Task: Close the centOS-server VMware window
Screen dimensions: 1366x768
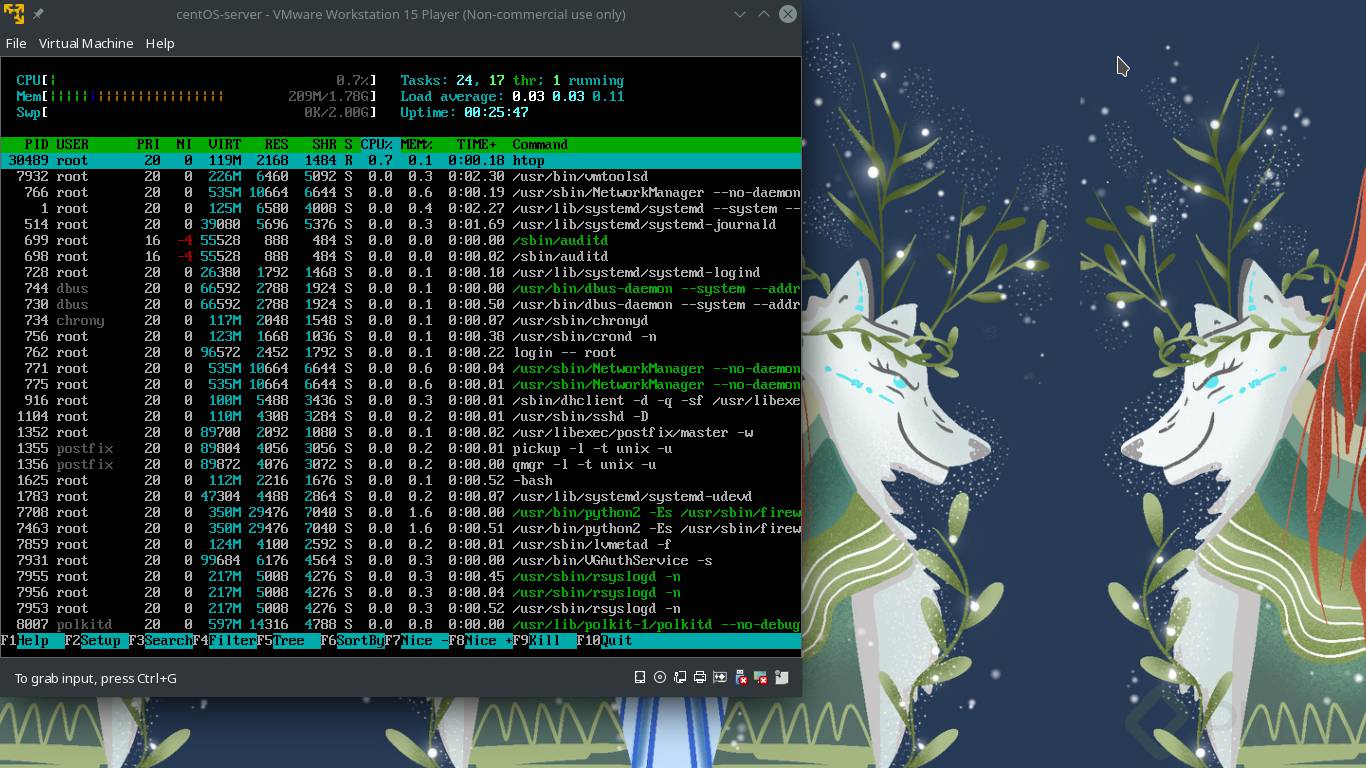Action: coord(788,14)
